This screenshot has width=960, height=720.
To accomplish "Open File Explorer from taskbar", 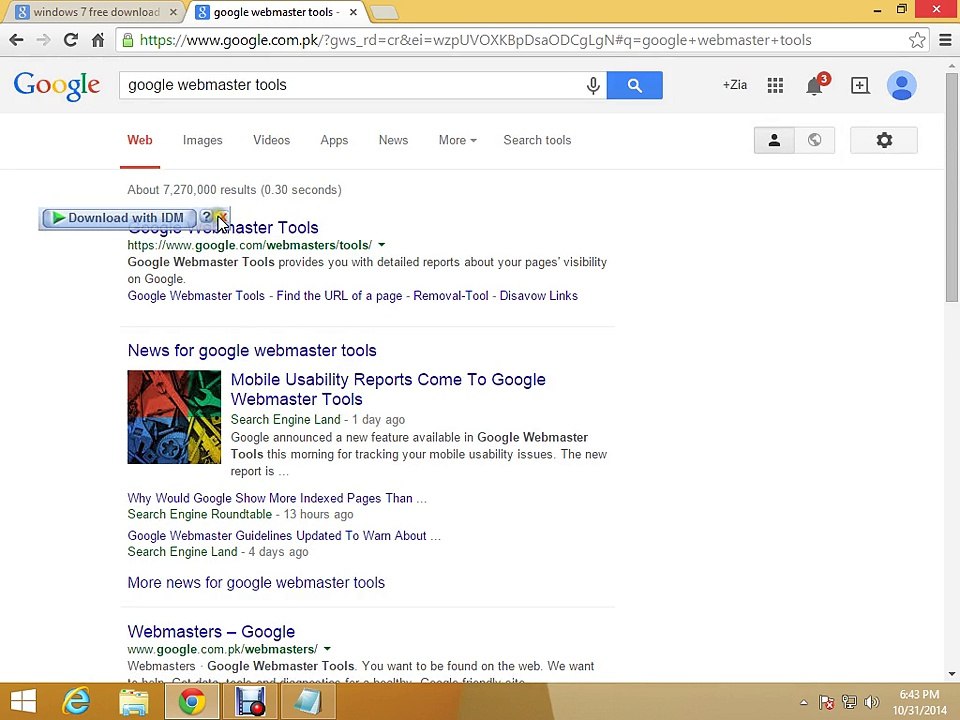I will pos(133,702).
